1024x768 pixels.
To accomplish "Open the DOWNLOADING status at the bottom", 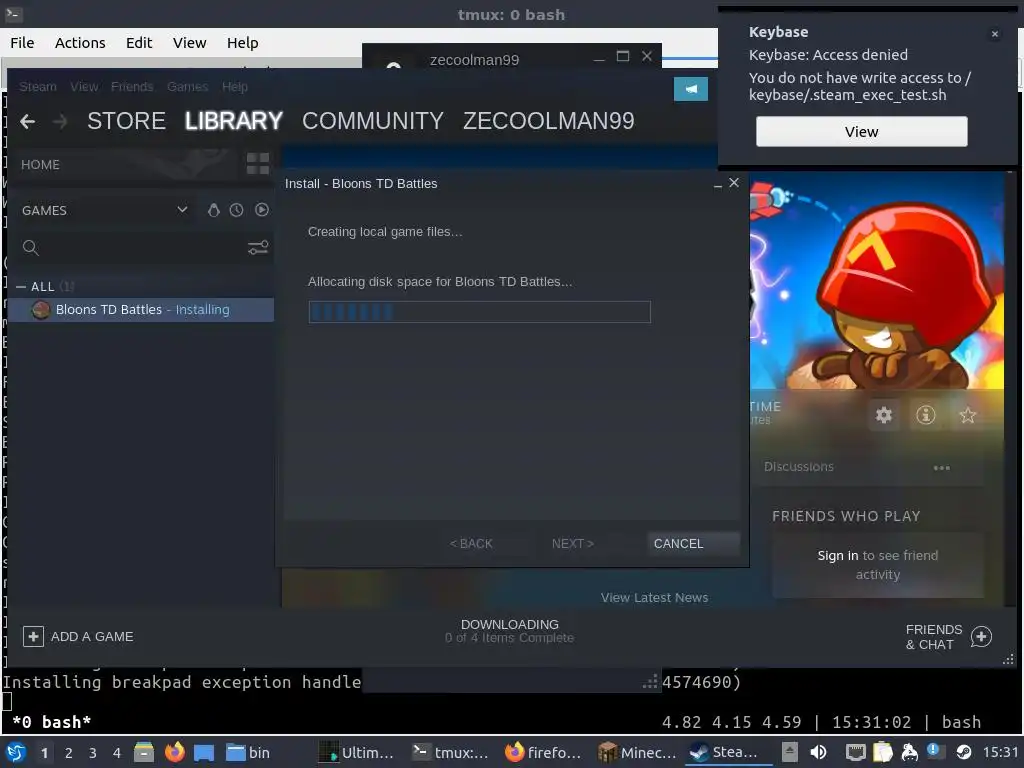I will coord(509,631).
